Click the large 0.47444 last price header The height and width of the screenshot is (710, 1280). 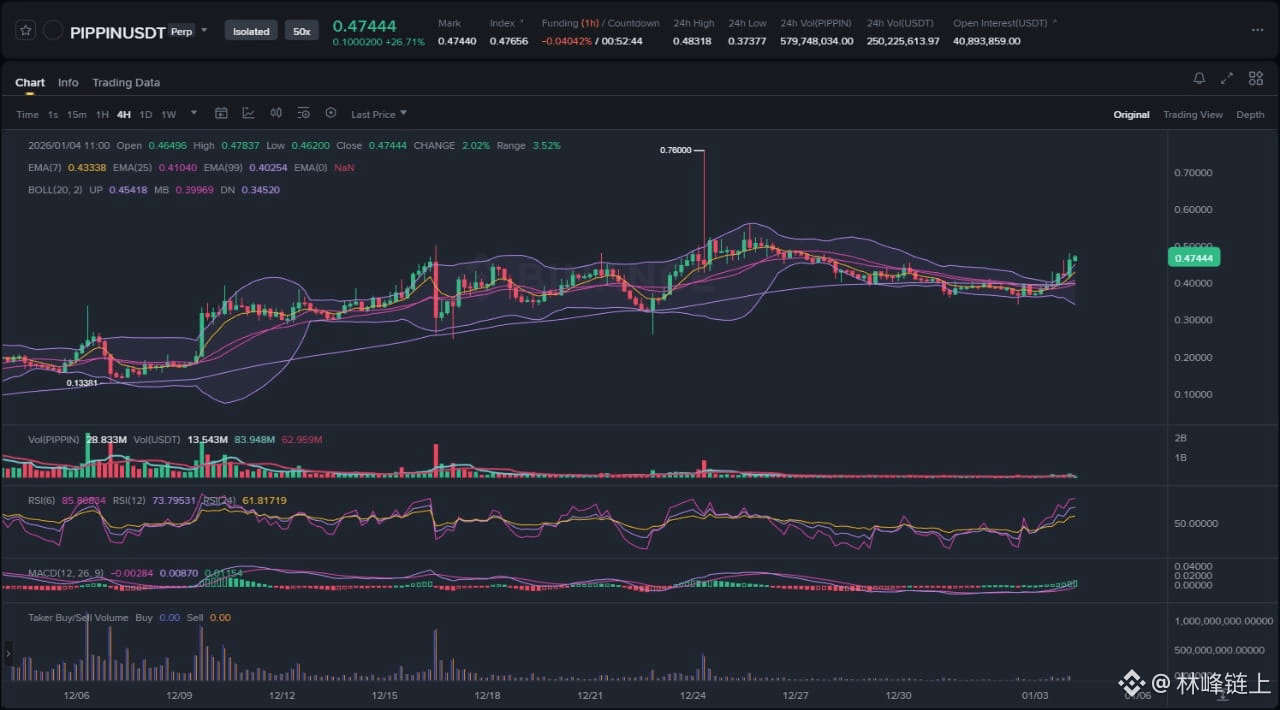click(x=364, y=26)
